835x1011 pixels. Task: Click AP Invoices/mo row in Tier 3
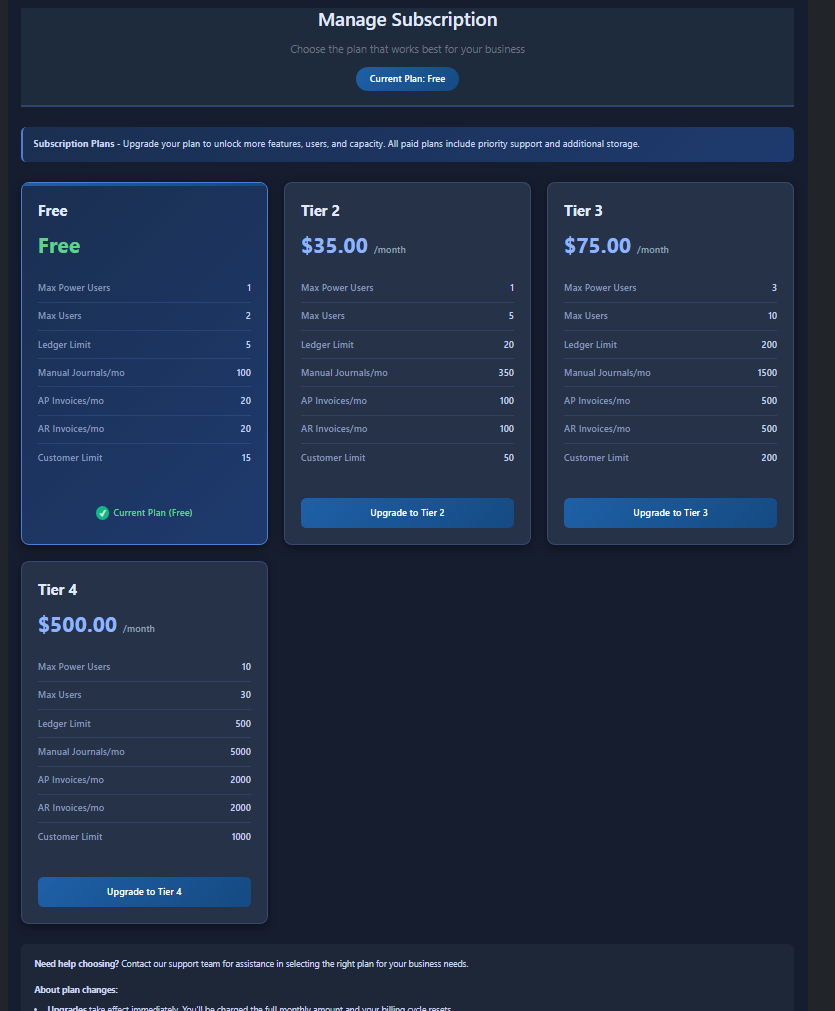671,401
